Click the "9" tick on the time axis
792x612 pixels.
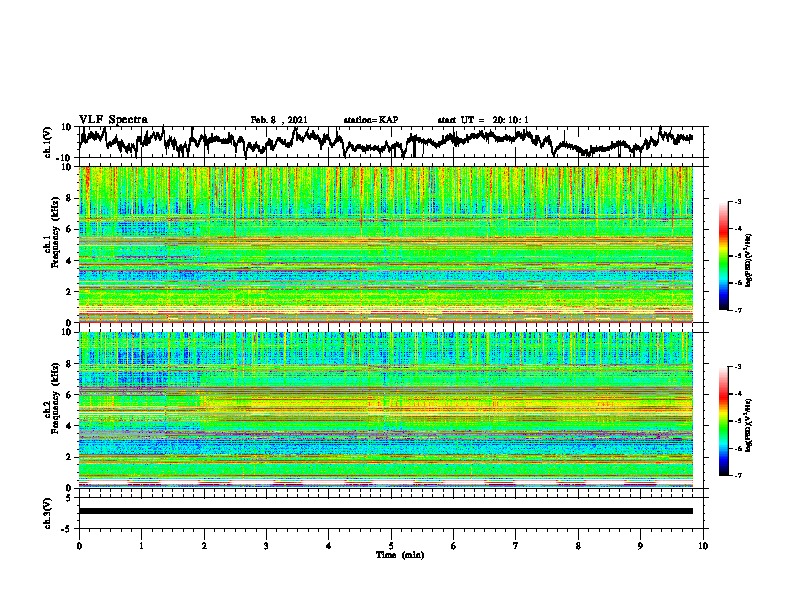pyautogui.click(x=640, y=546)
